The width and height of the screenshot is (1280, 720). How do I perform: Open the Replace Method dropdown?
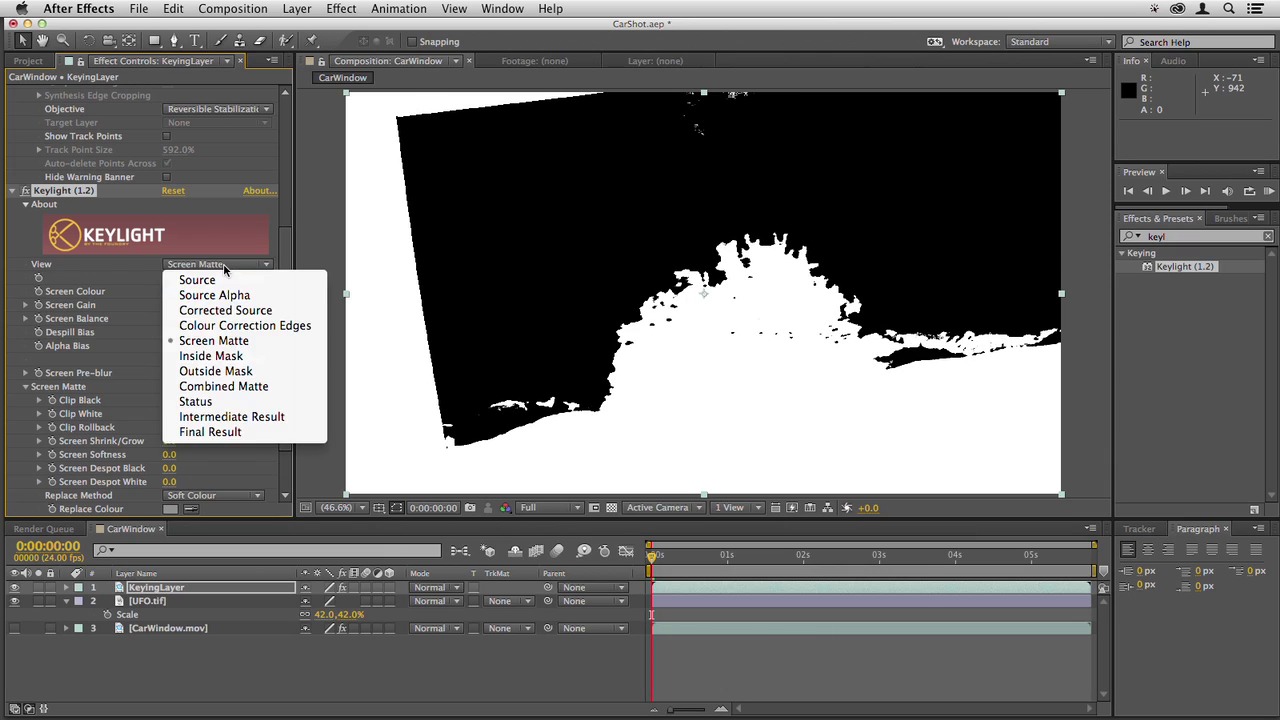pyautogui.click(x=214, y=495)
